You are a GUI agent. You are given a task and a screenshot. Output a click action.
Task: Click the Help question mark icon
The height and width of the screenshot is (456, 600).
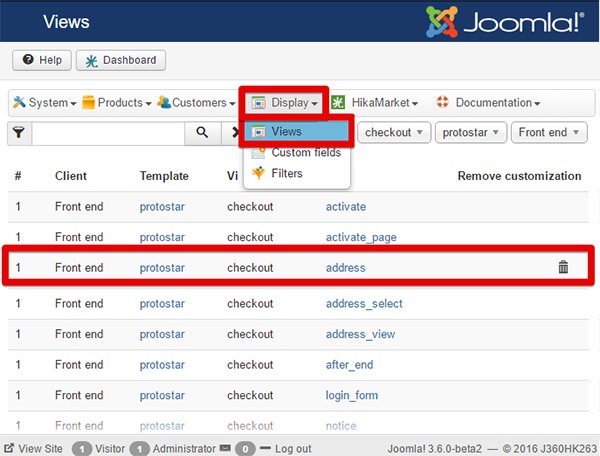tap(28, 59)
